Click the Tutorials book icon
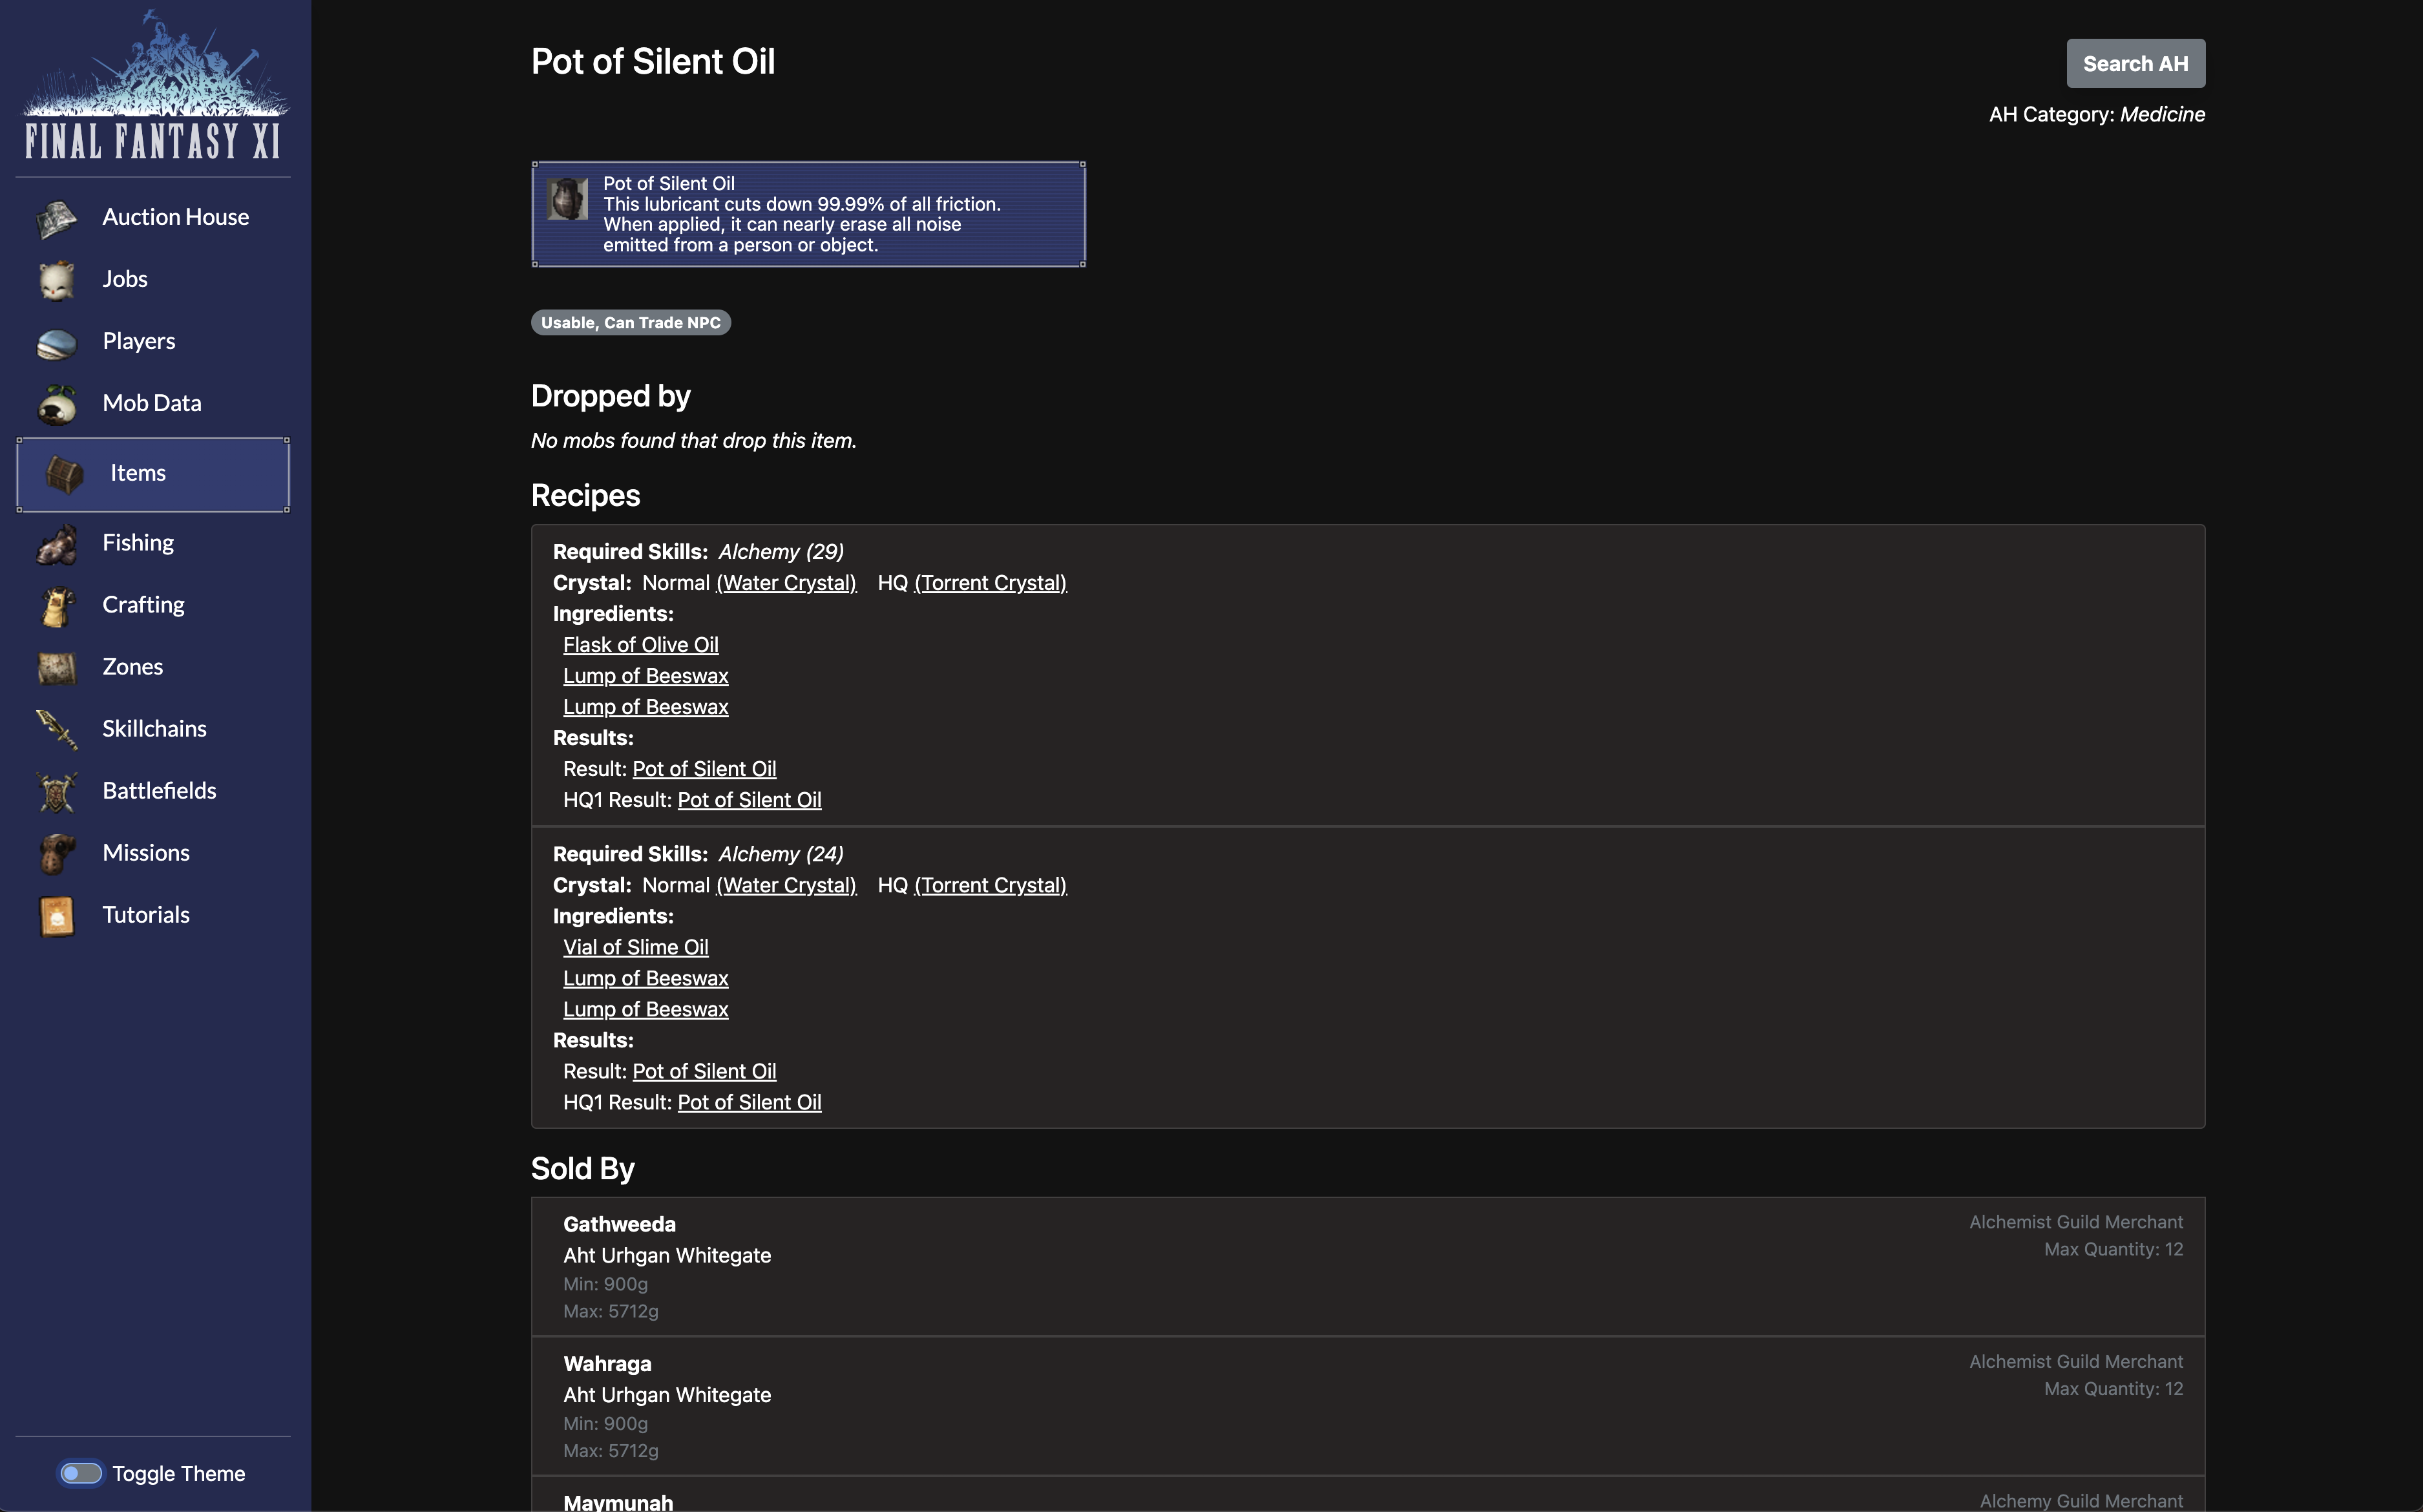 click(x=57, y=916)
